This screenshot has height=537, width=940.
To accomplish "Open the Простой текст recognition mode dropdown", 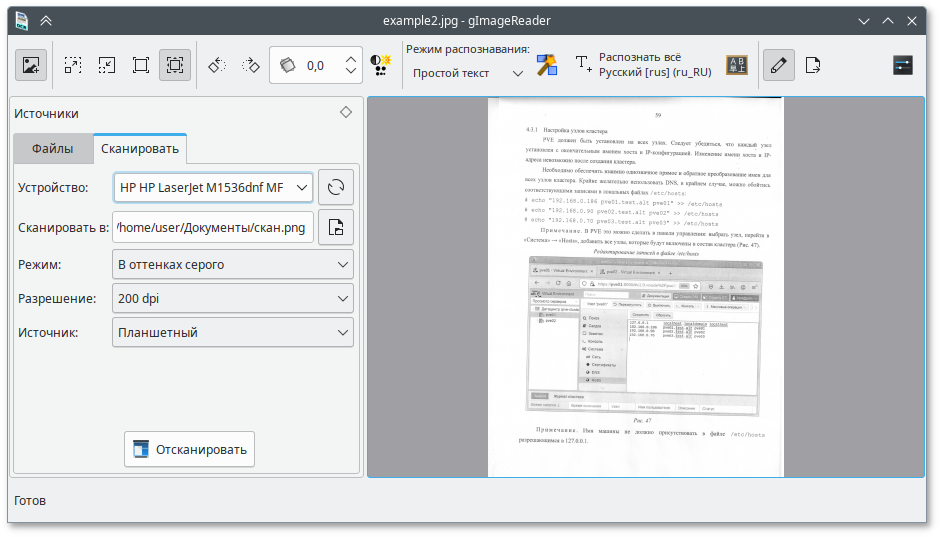I will 468,73.
